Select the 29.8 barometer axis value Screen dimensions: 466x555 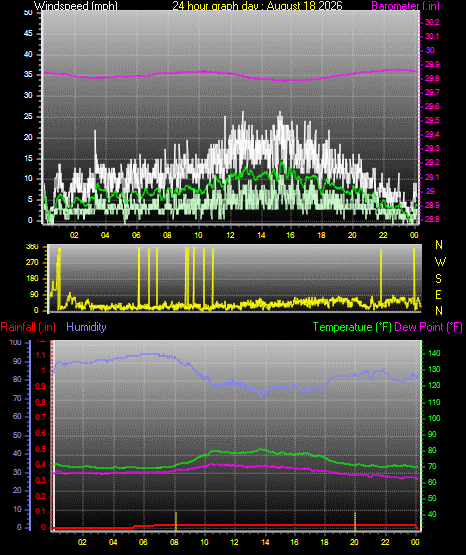432,78
